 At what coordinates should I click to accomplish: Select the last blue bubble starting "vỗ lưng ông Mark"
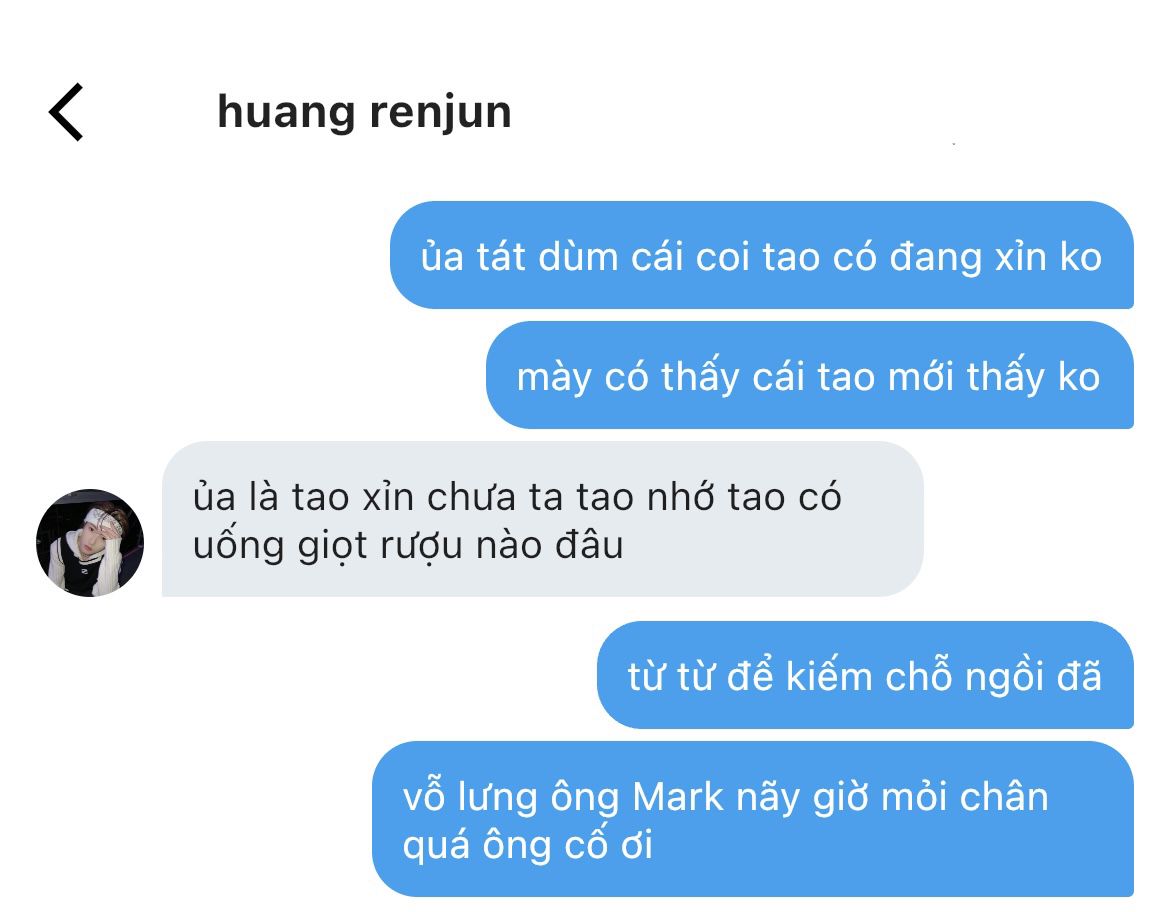point(753,819)
